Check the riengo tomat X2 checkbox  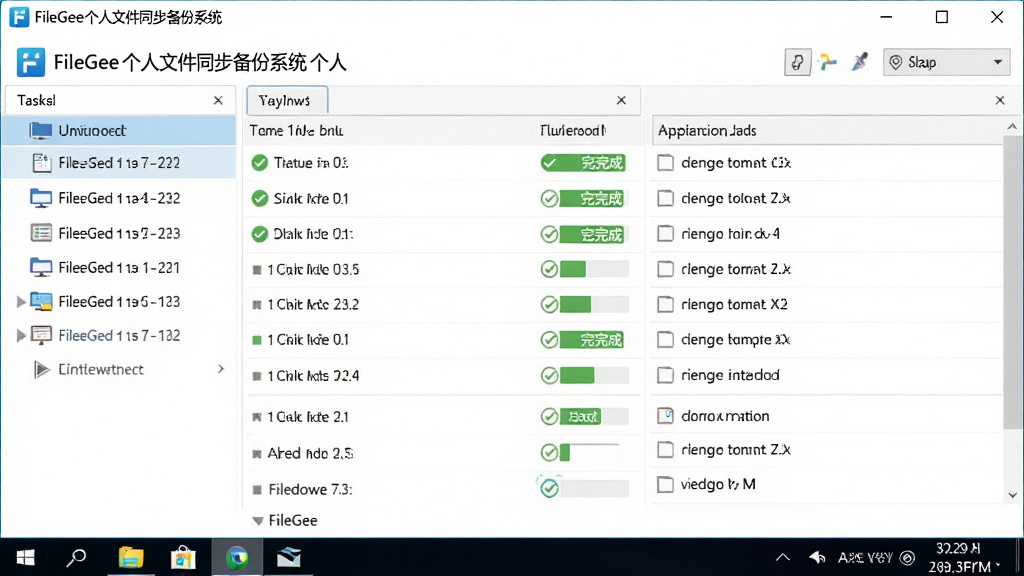665,304
